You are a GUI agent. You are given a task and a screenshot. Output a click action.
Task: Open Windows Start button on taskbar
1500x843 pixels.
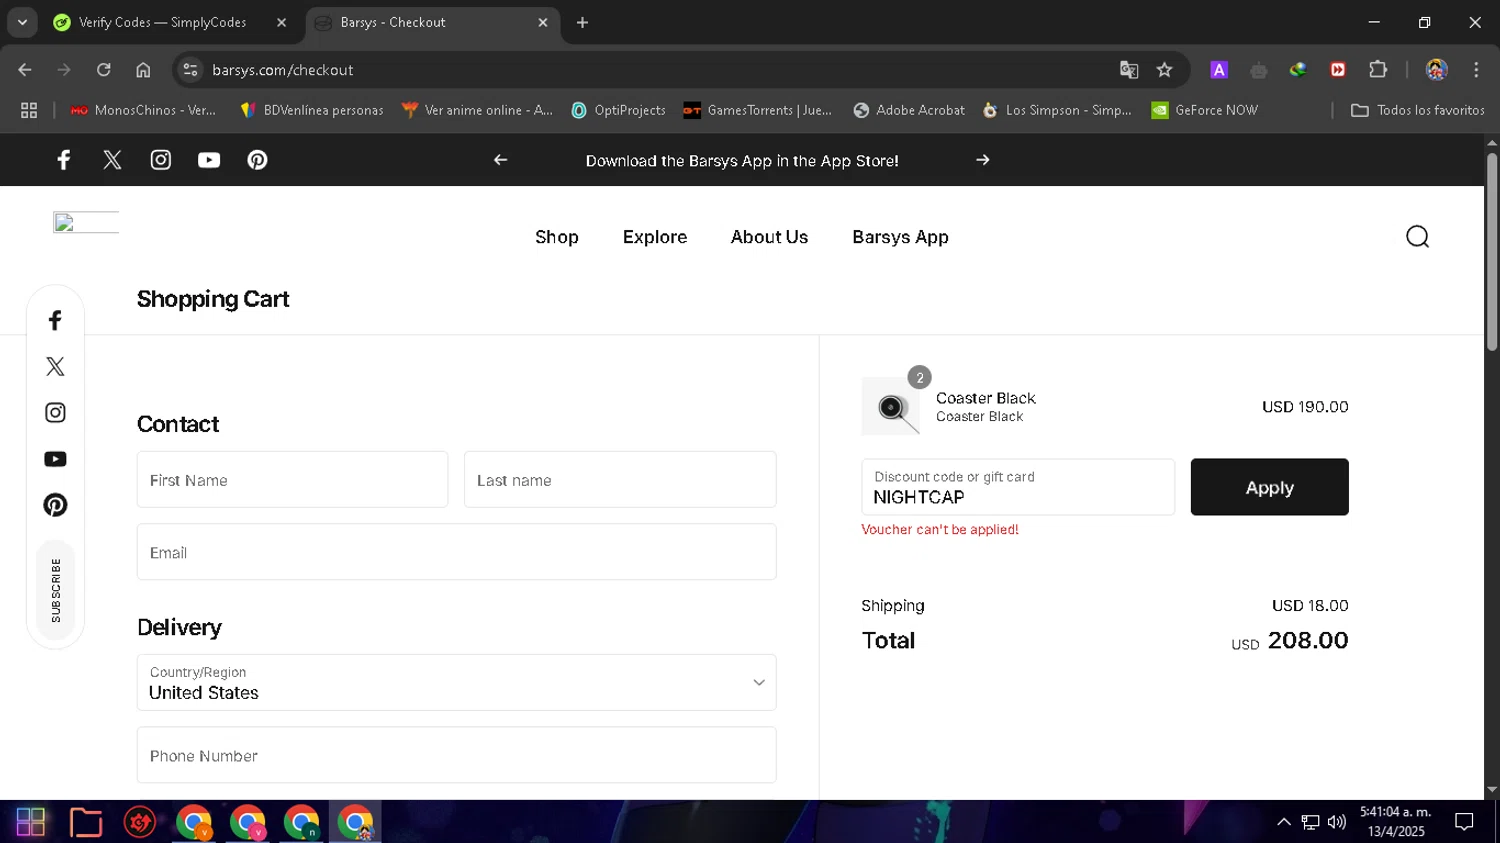coord(30,822)
